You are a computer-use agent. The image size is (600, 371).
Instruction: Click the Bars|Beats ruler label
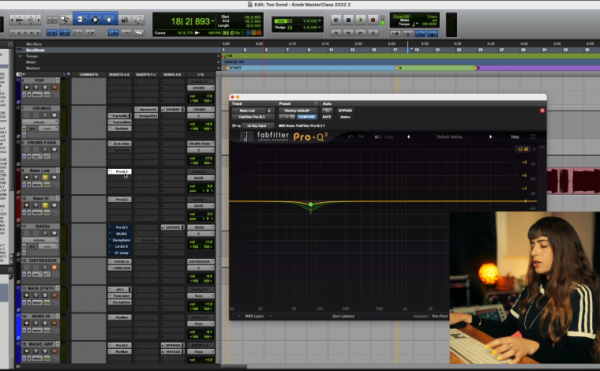point(35,50)
